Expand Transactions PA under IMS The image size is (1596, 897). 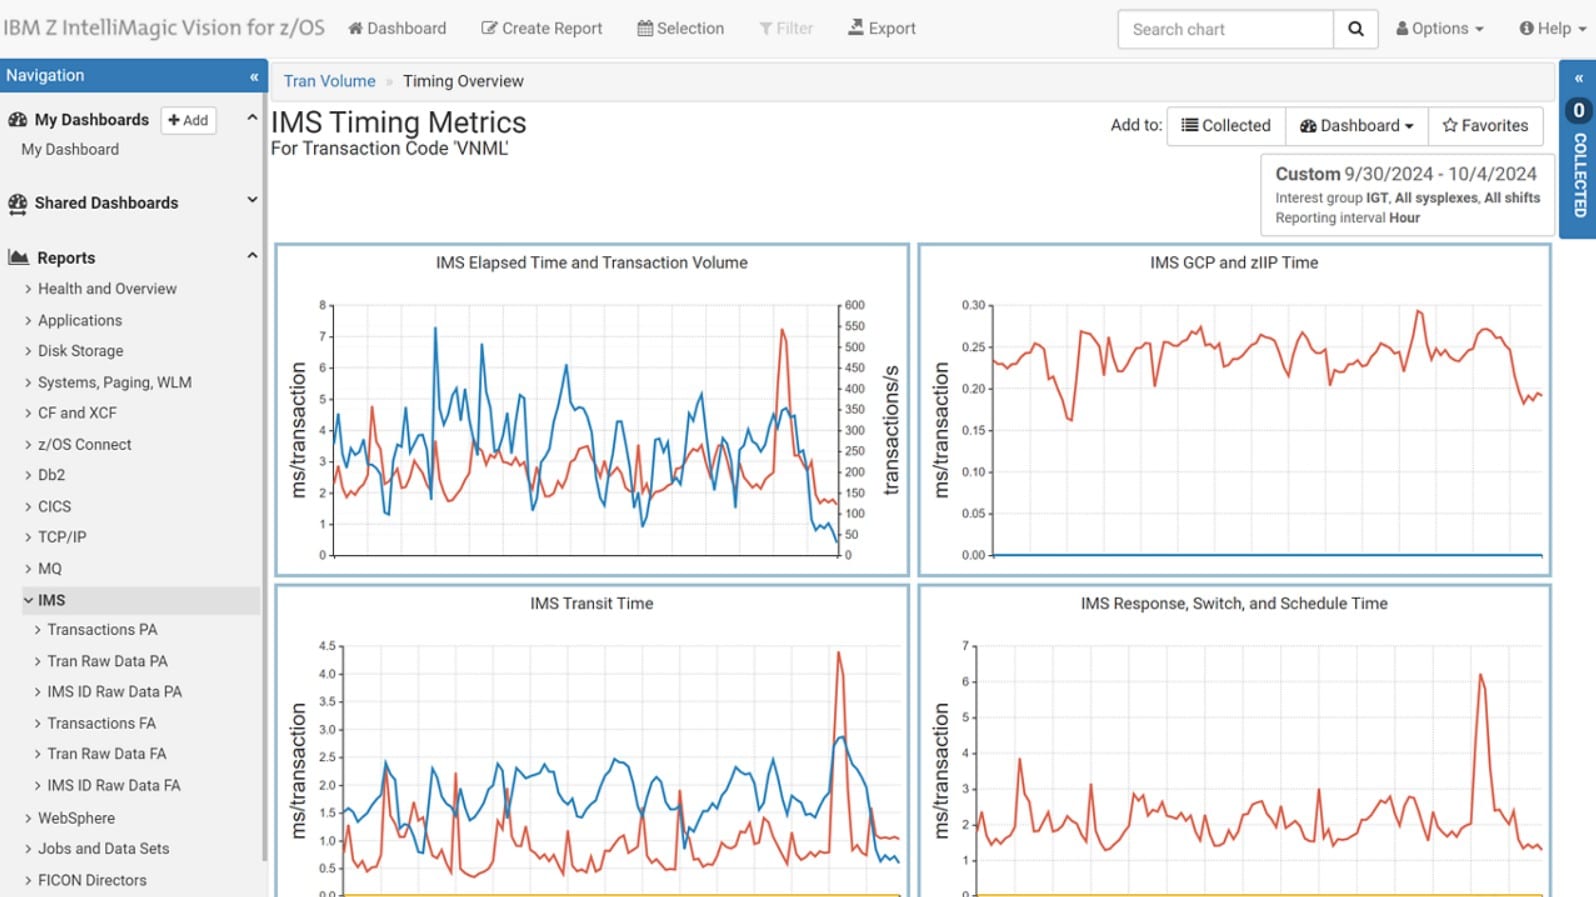pyautogui.click(x=37, y=630)
